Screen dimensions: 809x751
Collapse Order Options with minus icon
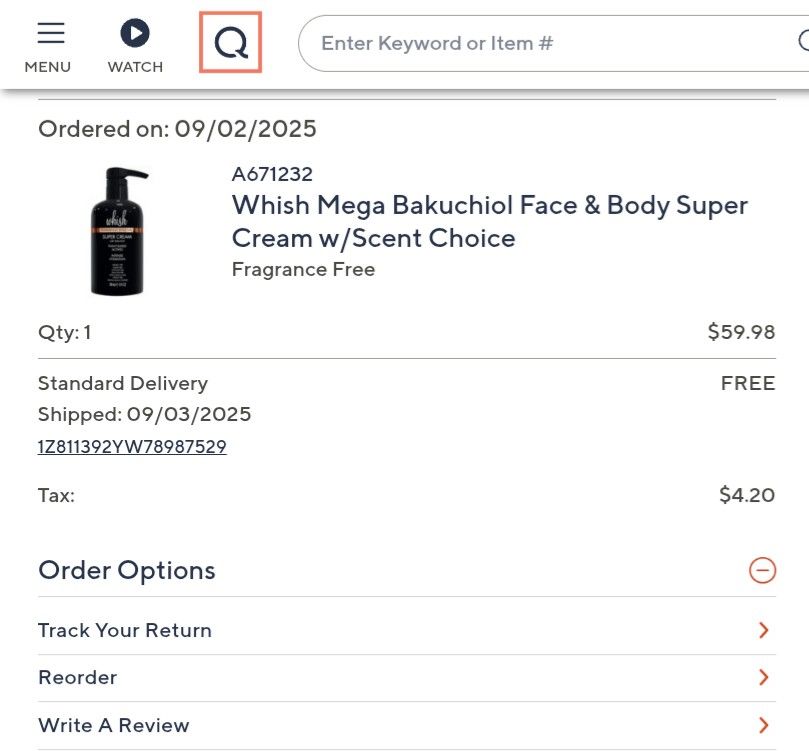pyautogui.click(x=762, y=570)
